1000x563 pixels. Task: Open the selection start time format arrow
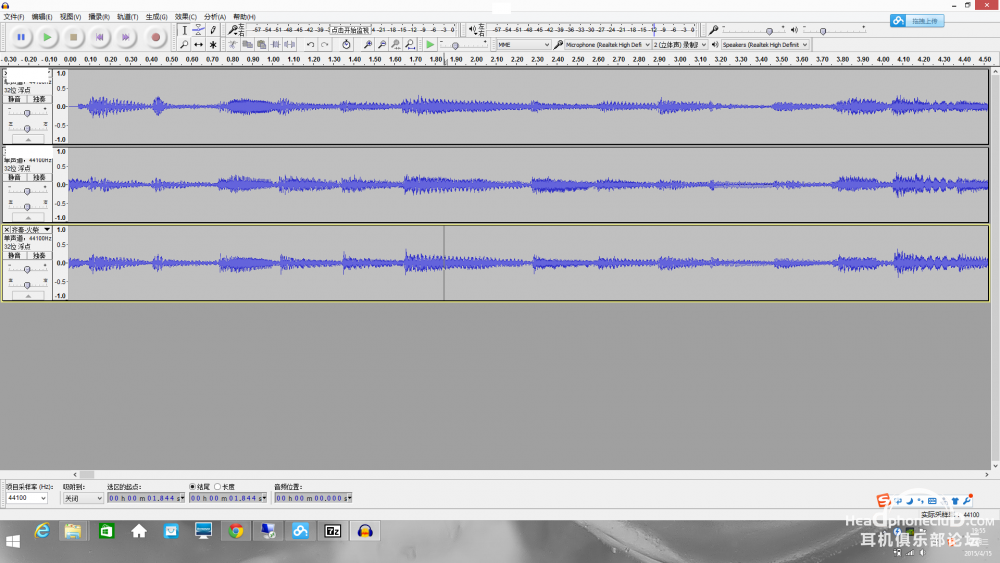coord(182,498)
